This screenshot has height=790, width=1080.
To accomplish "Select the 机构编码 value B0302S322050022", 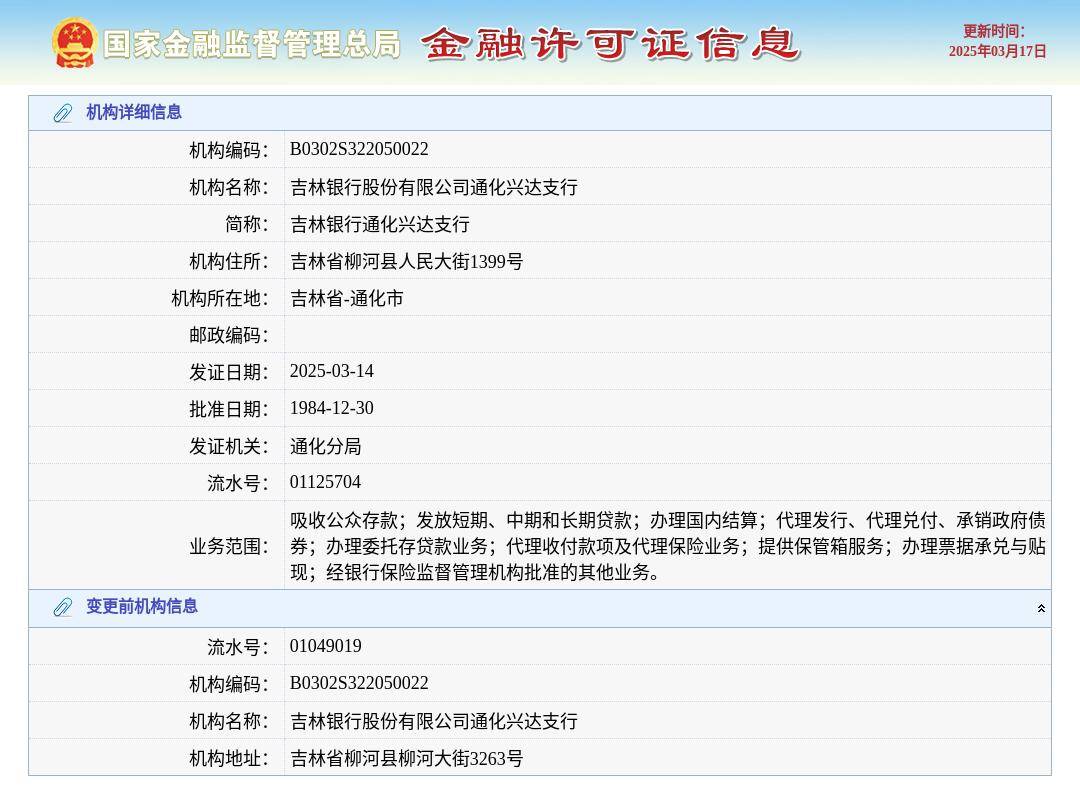I will (x=360, y=149).
